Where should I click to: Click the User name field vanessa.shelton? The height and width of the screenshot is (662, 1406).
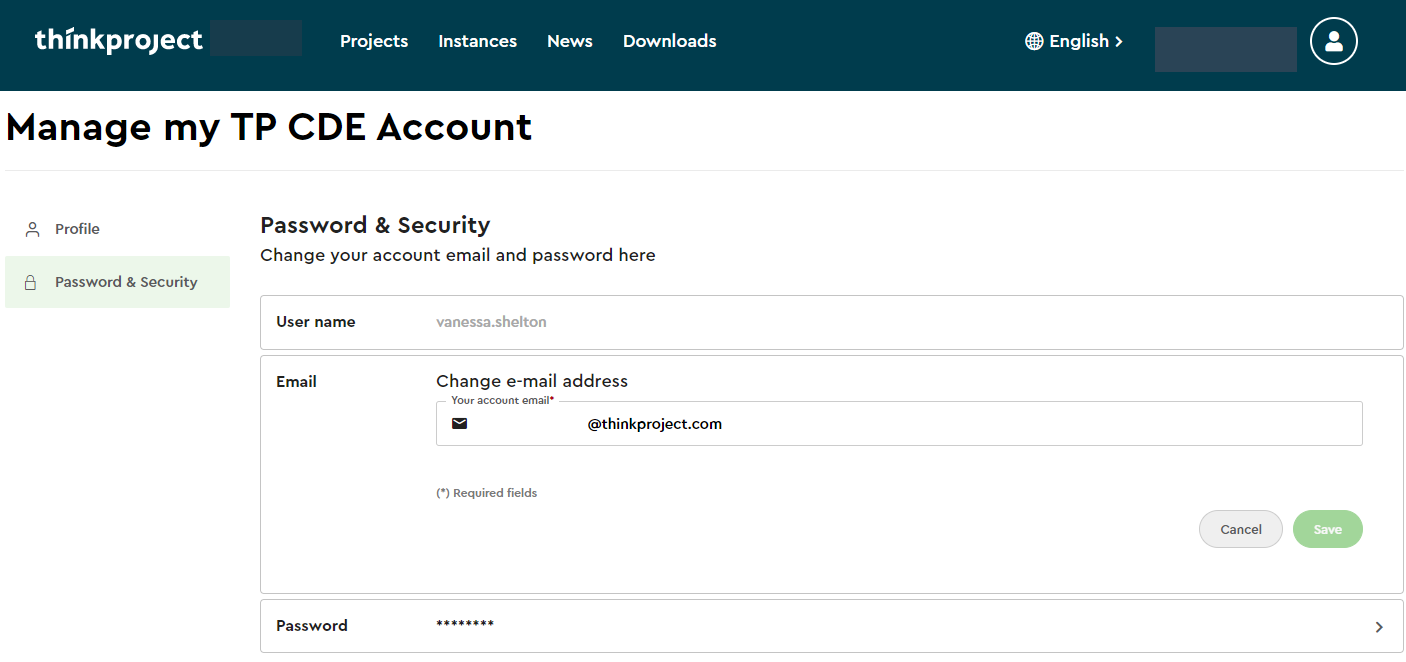[491, 322]
